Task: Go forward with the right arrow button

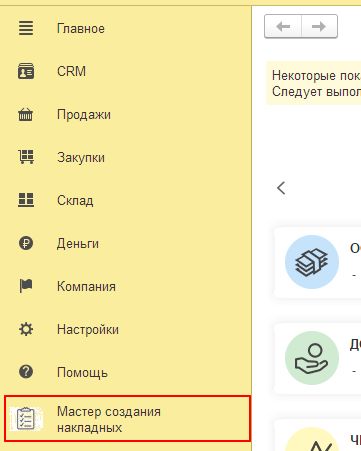Action: (319, 26)
